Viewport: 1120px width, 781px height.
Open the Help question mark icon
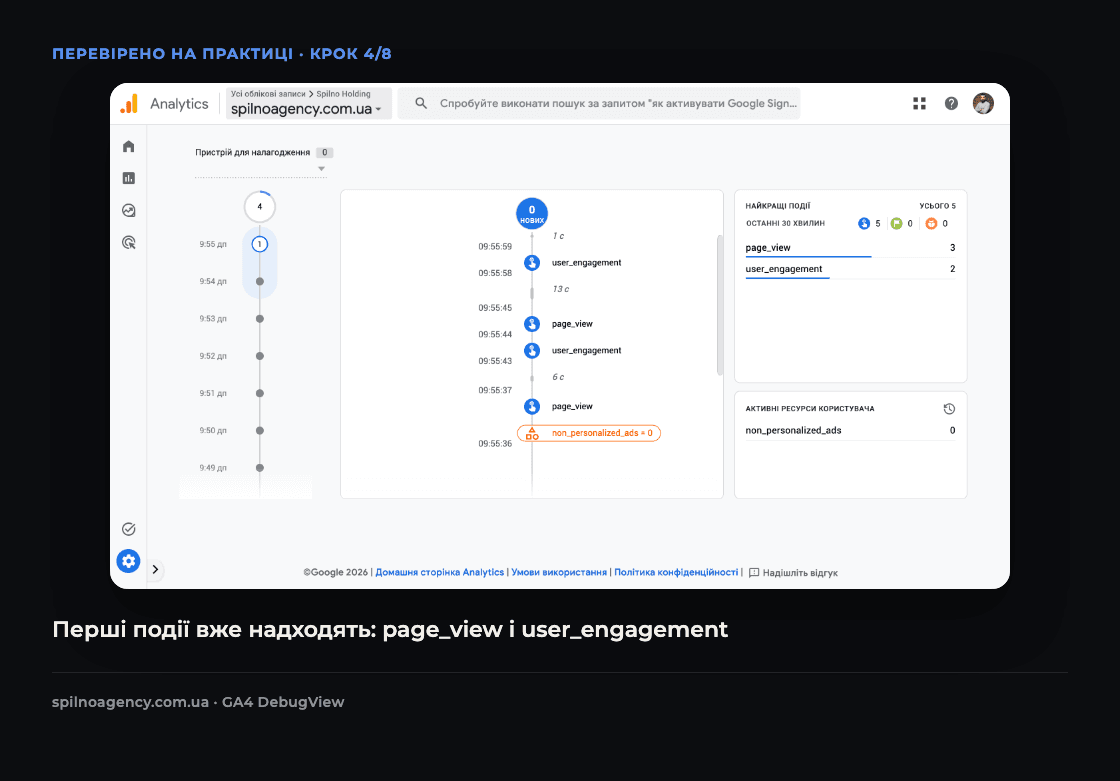point(951,104)
